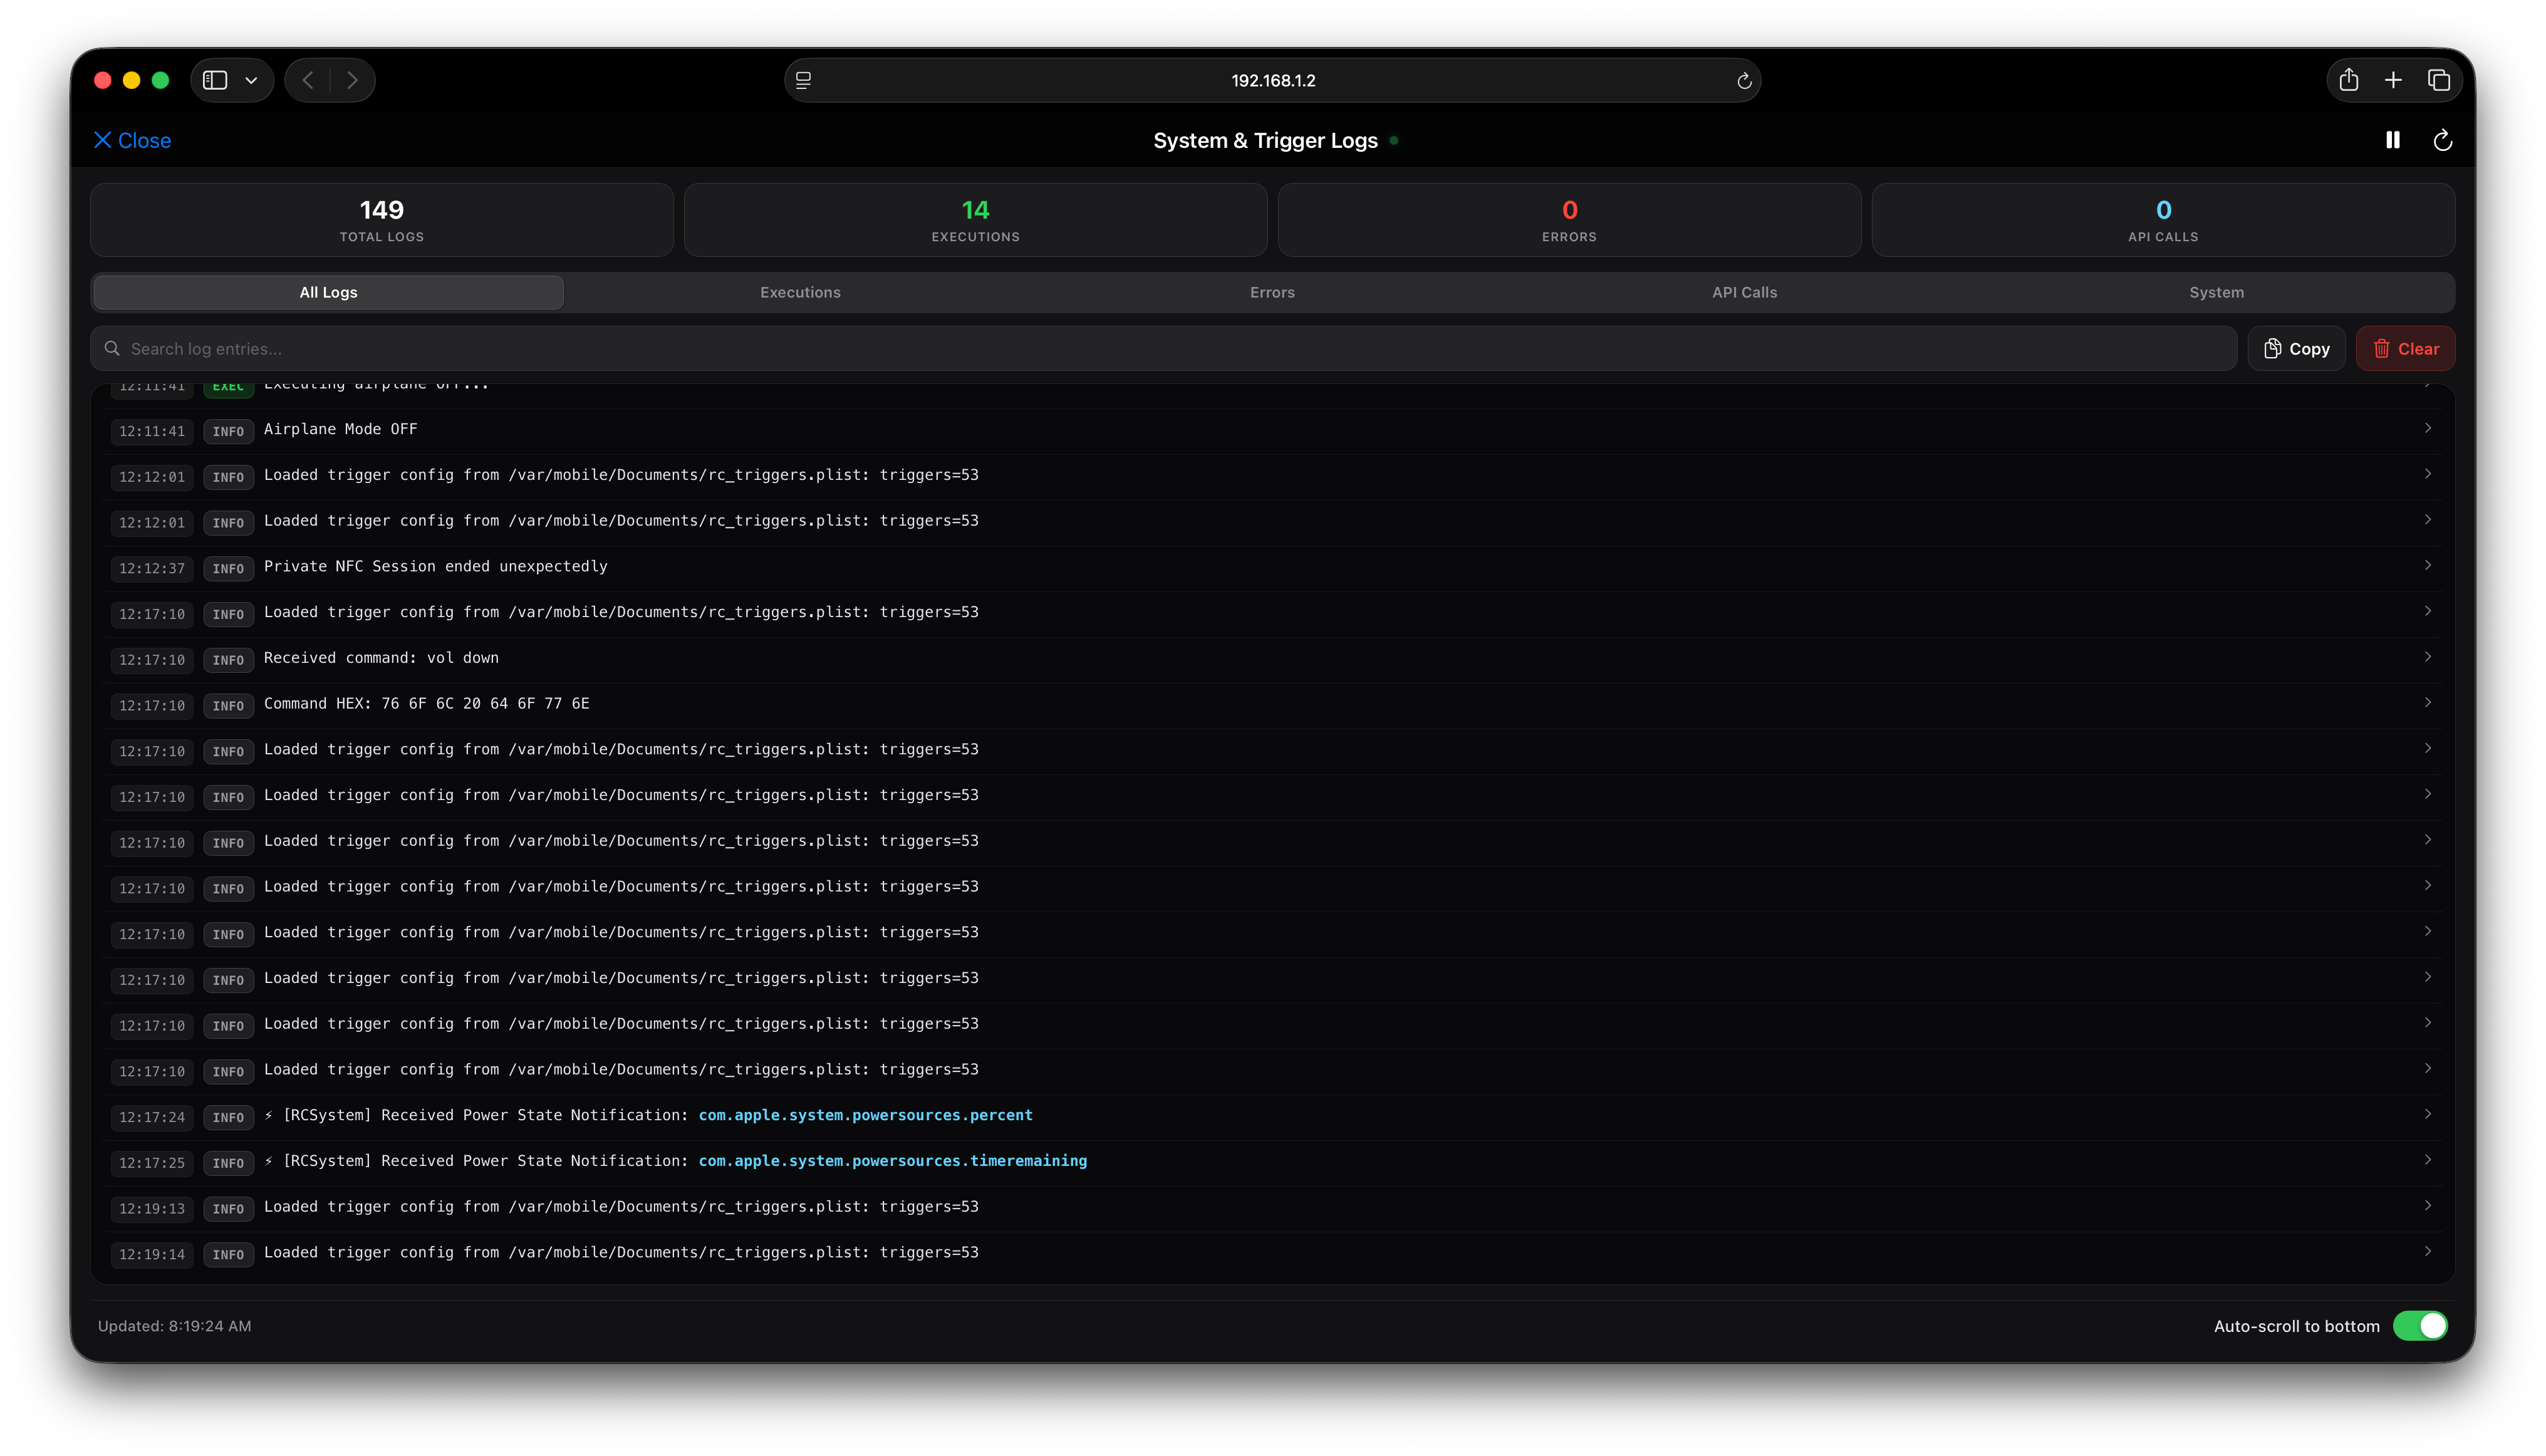Open the Safari share menu
This screenshot has height=1456, width=2546.
(2348, 80)
